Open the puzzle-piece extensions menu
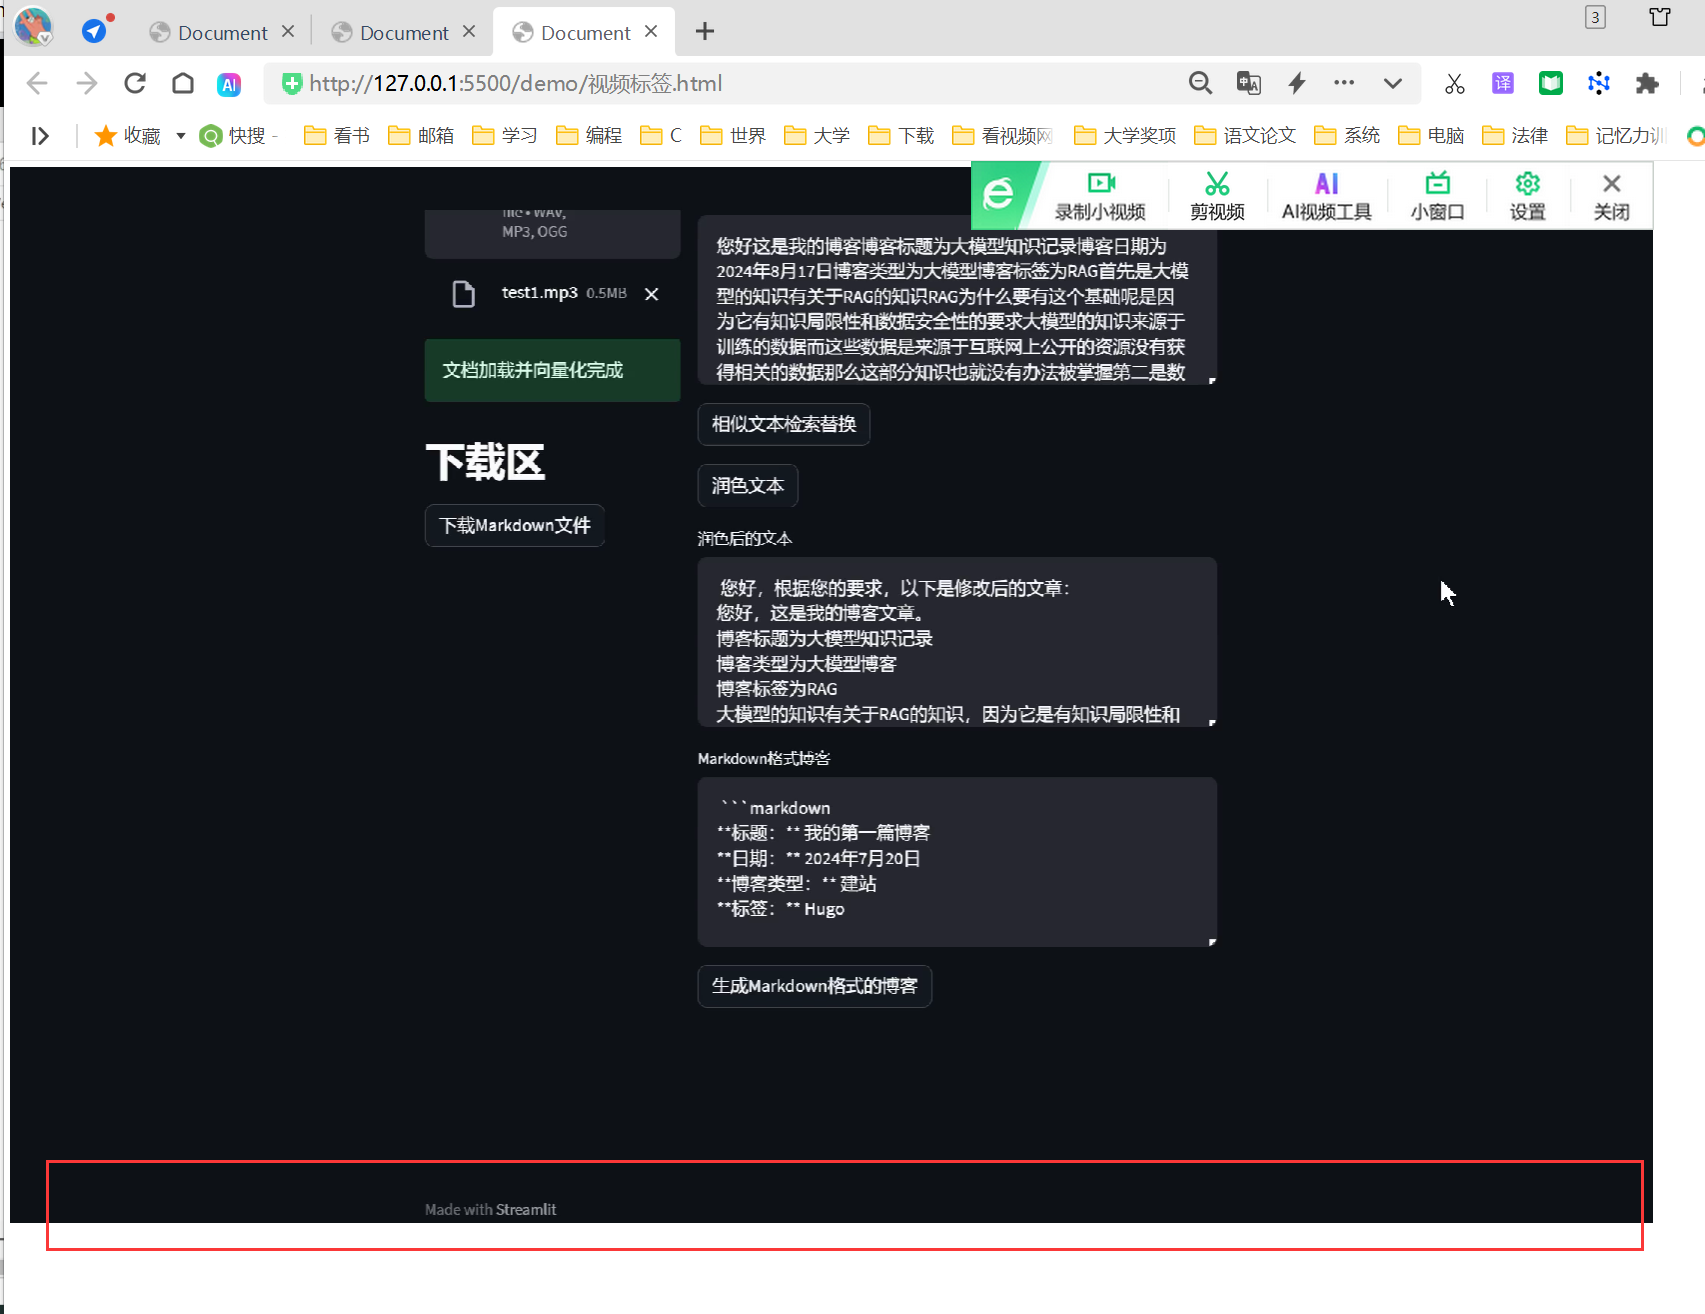1705x1314 pixels. [1647, 83]
